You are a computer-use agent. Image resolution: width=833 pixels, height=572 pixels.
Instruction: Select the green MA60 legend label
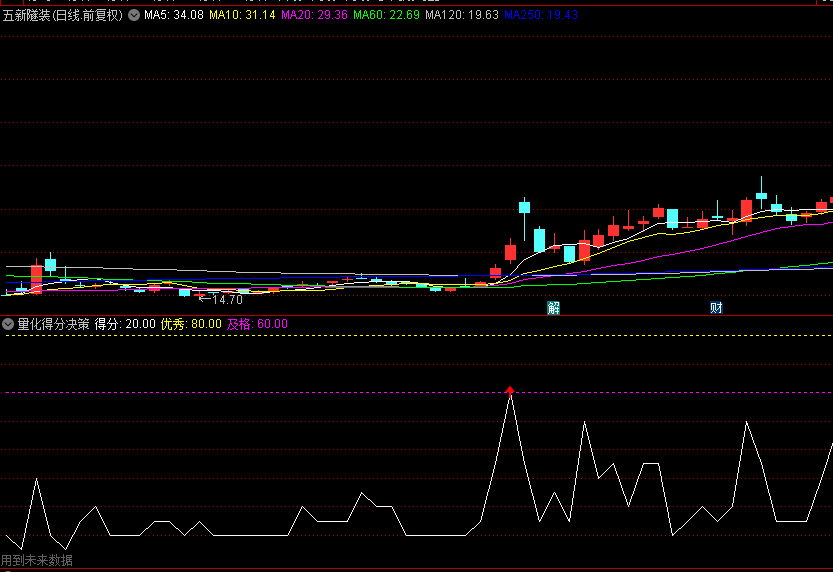click(386, 15)
